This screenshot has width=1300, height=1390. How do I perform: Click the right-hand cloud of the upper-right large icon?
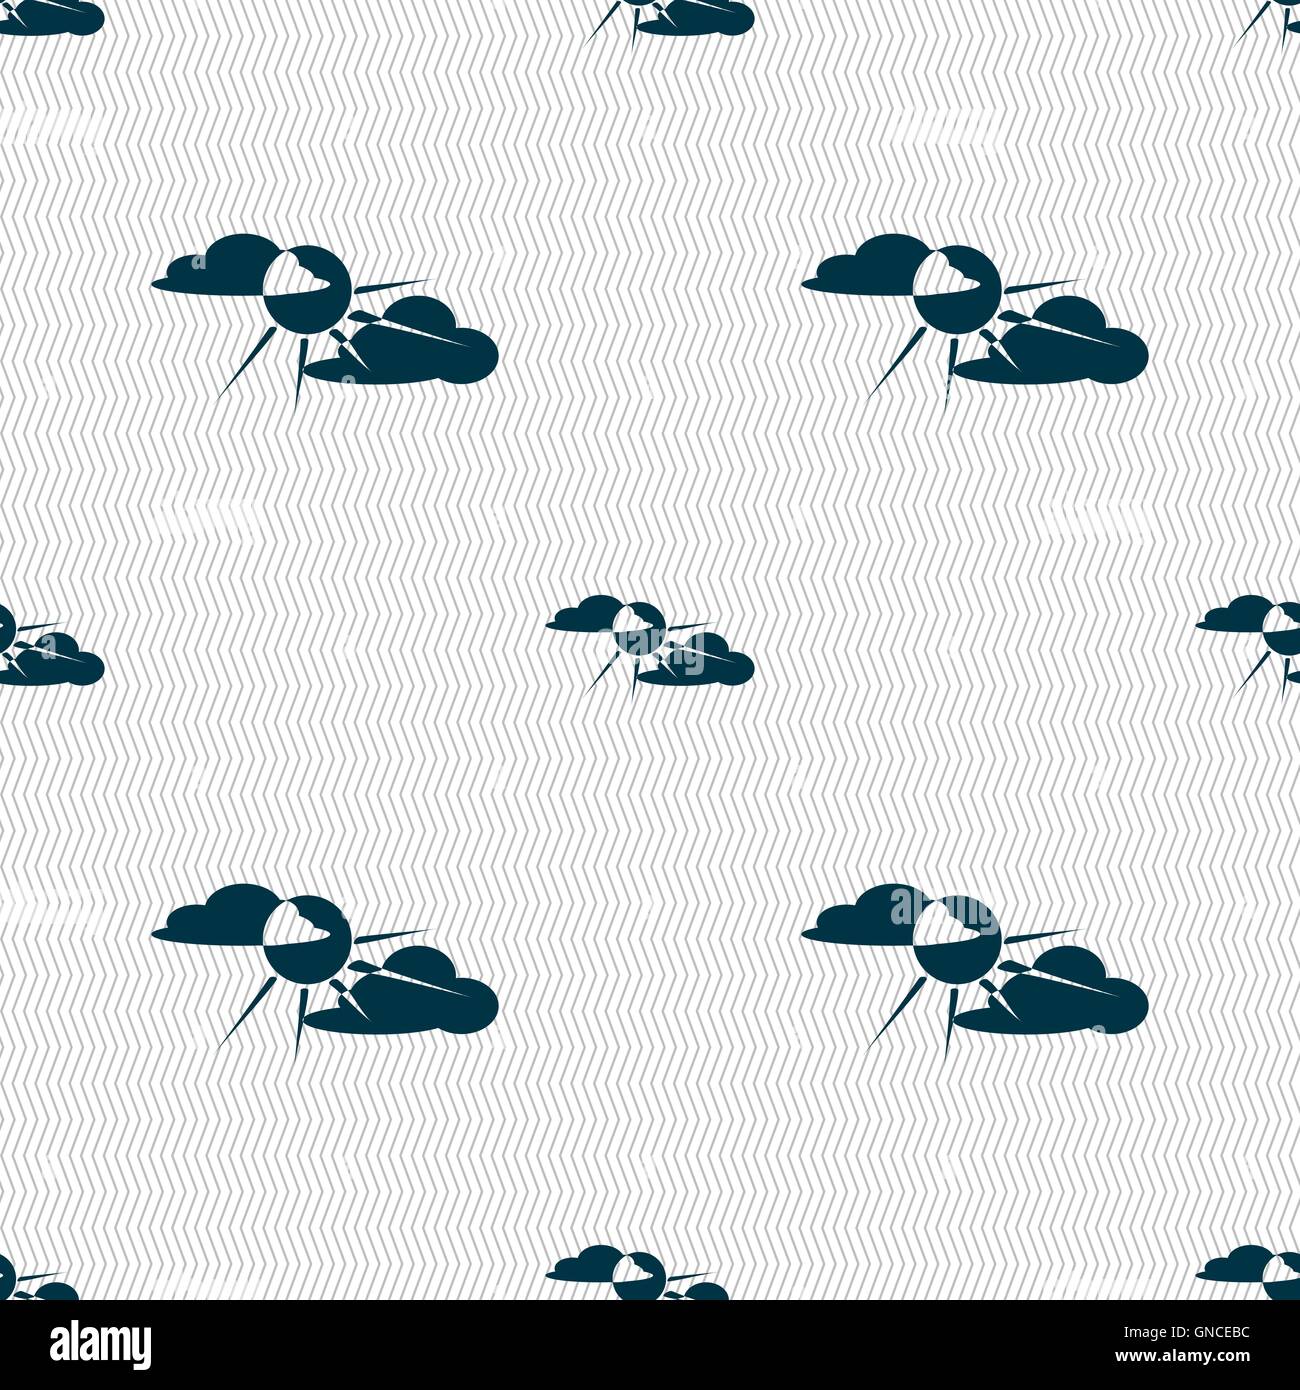[1050, 342]
